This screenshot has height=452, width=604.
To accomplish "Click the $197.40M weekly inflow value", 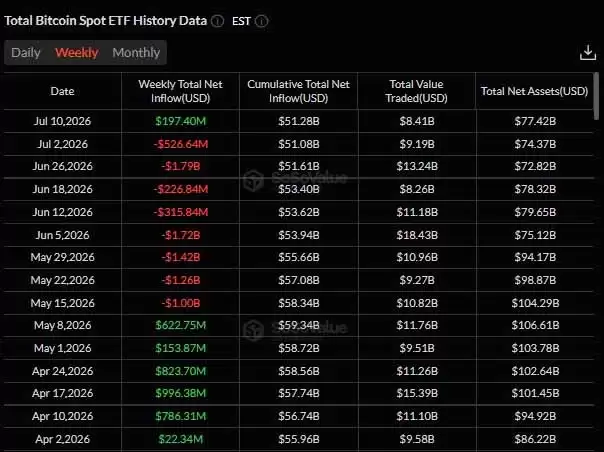I will (181, 121).
